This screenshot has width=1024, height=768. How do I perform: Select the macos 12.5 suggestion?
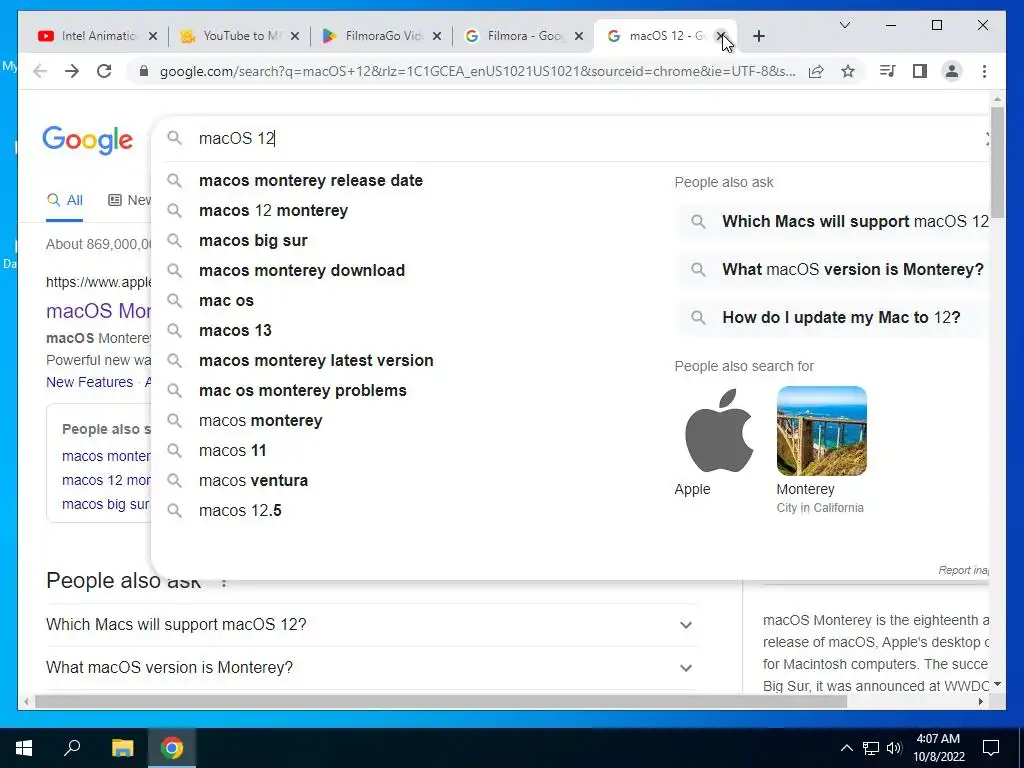[x=240, y=511]
